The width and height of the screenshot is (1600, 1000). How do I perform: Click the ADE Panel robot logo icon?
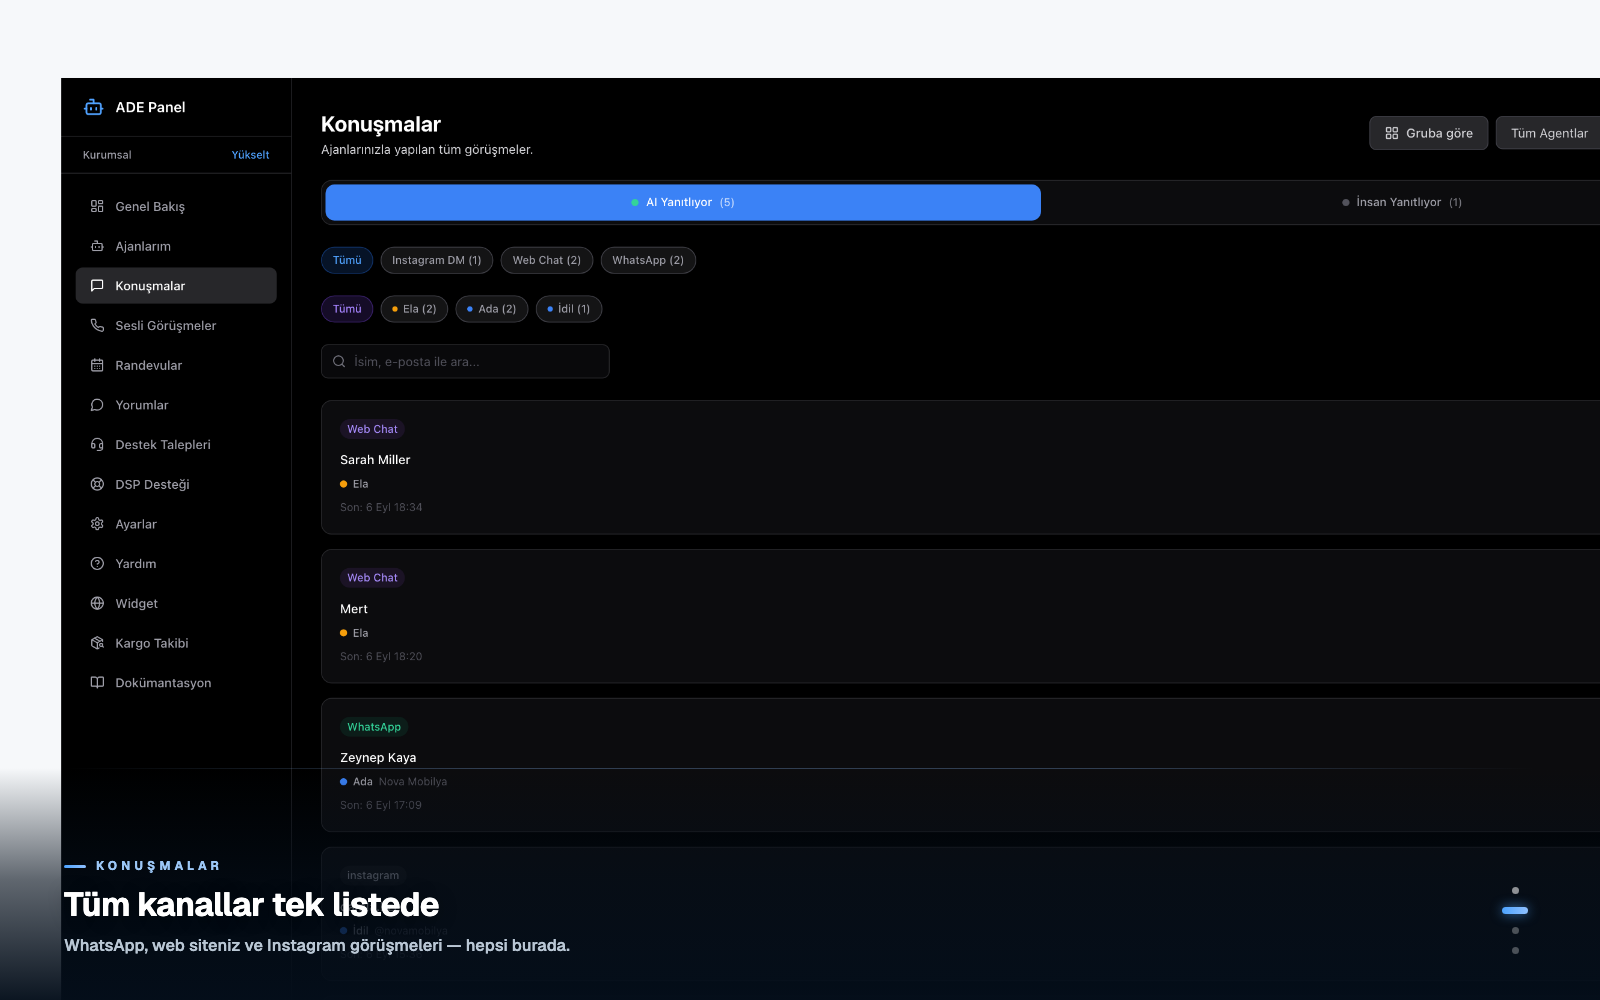pyautogui.click(x=94, y=107)
